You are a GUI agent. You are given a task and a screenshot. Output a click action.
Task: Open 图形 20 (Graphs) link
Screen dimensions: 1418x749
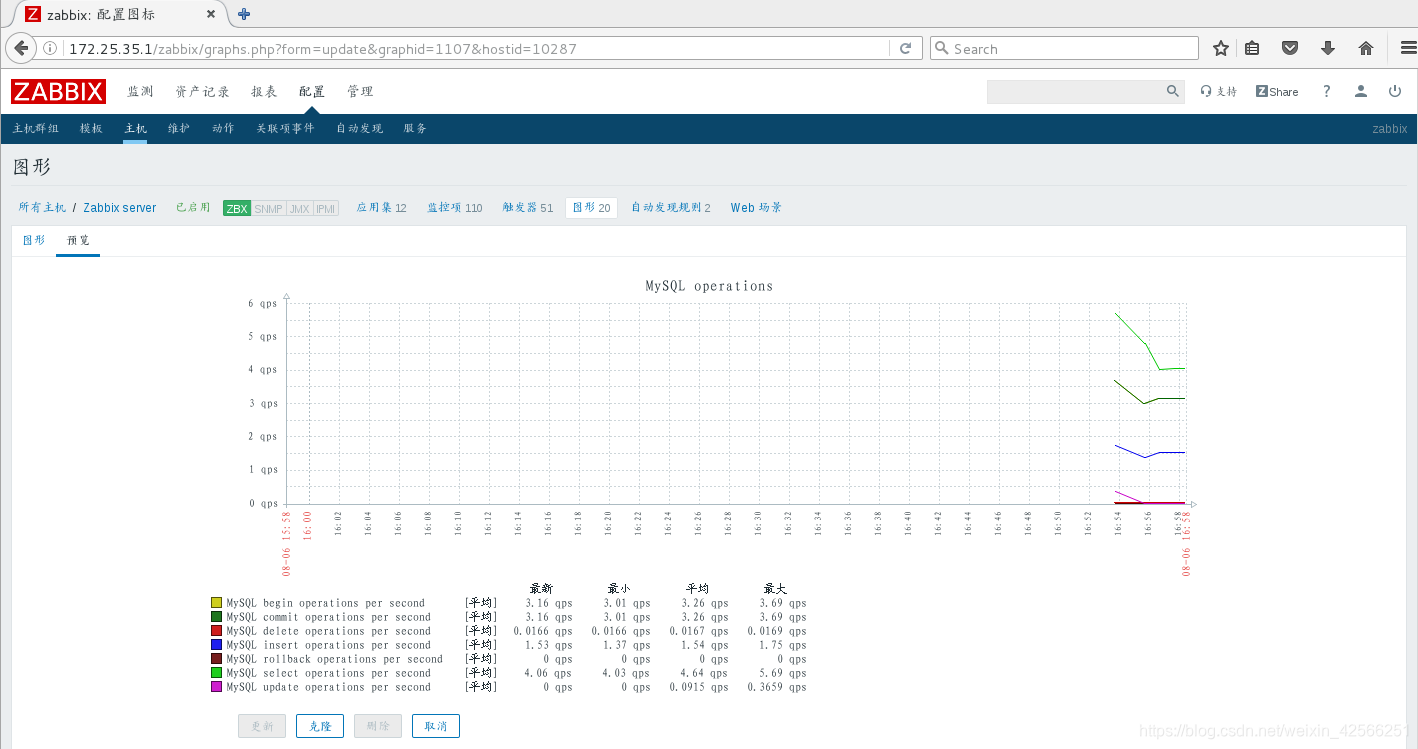591,208
